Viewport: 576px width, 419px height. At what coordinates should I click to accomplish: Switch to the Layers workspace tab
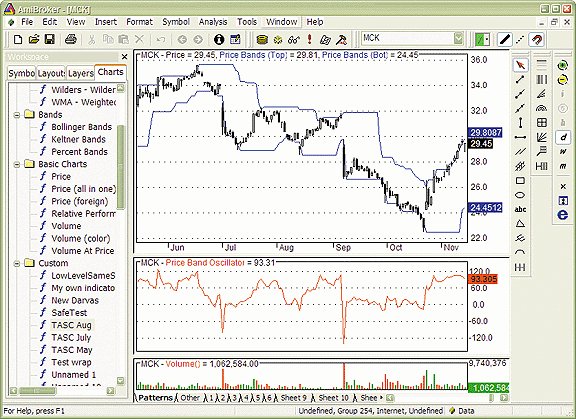[x=80, y=73]
